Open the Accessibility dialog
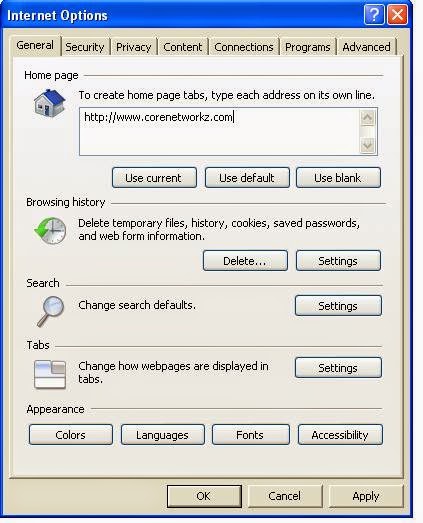 point(340,435)
